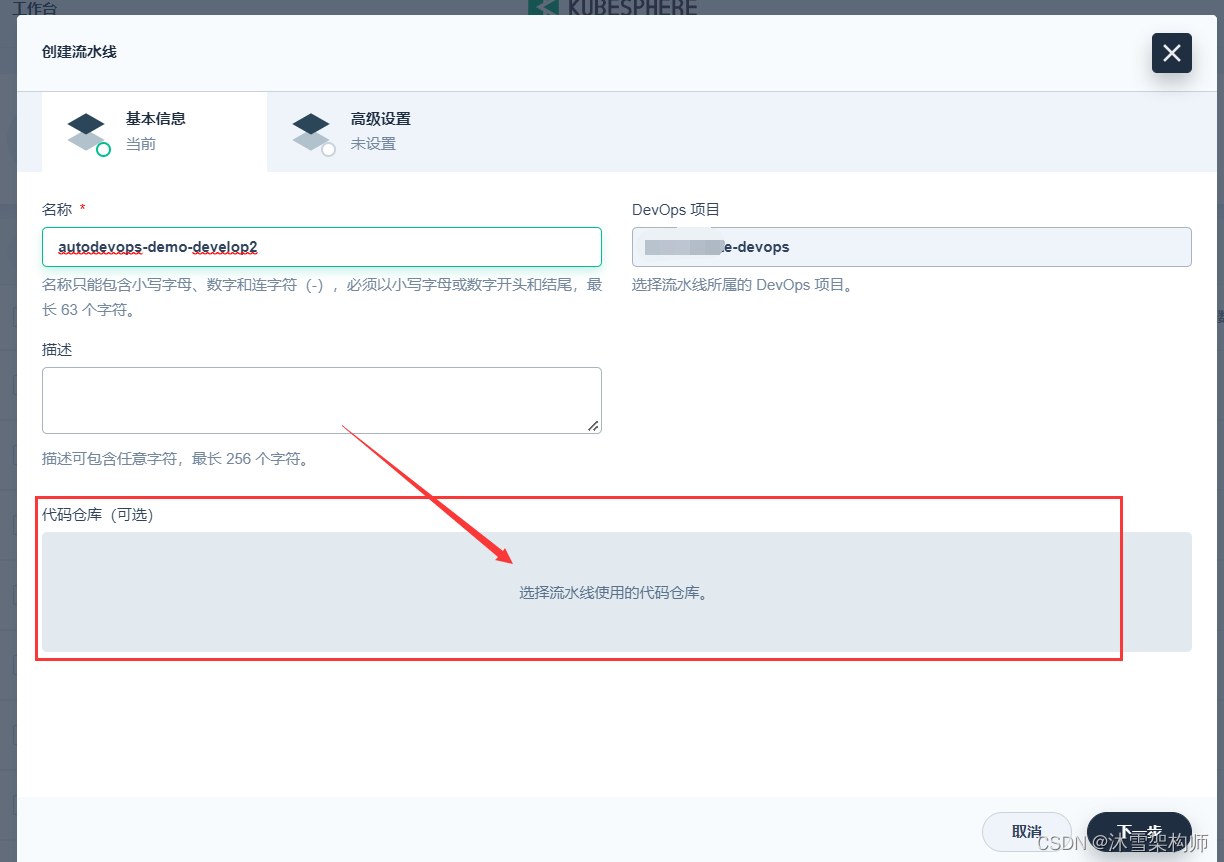Focus the 名称 input with autodevops-demo-develop2

tap(322, 247)
